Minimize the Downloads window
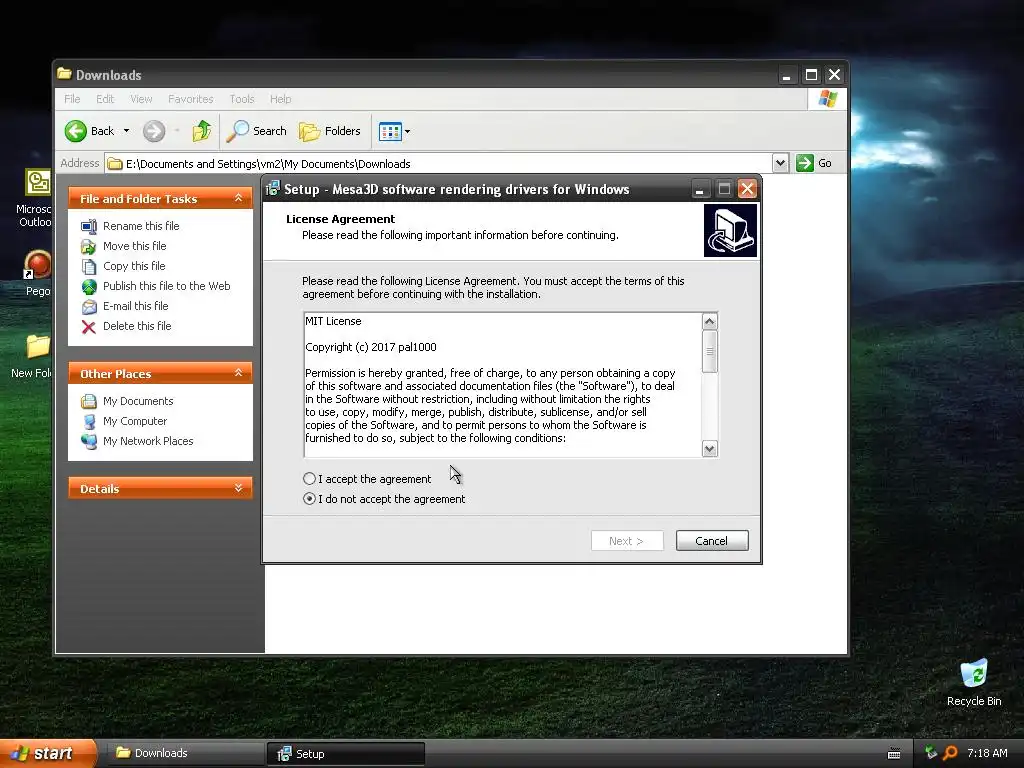 787,75
